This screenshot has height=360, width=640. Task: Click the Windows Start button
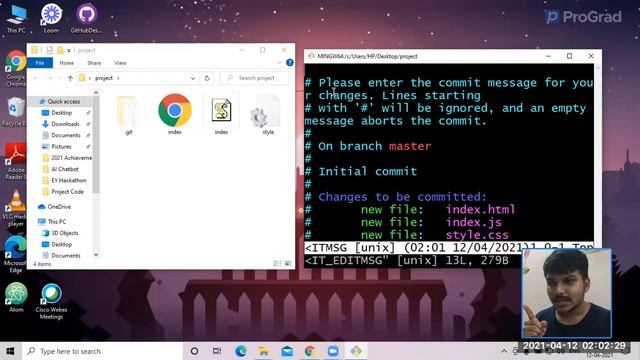coord(10,351)
